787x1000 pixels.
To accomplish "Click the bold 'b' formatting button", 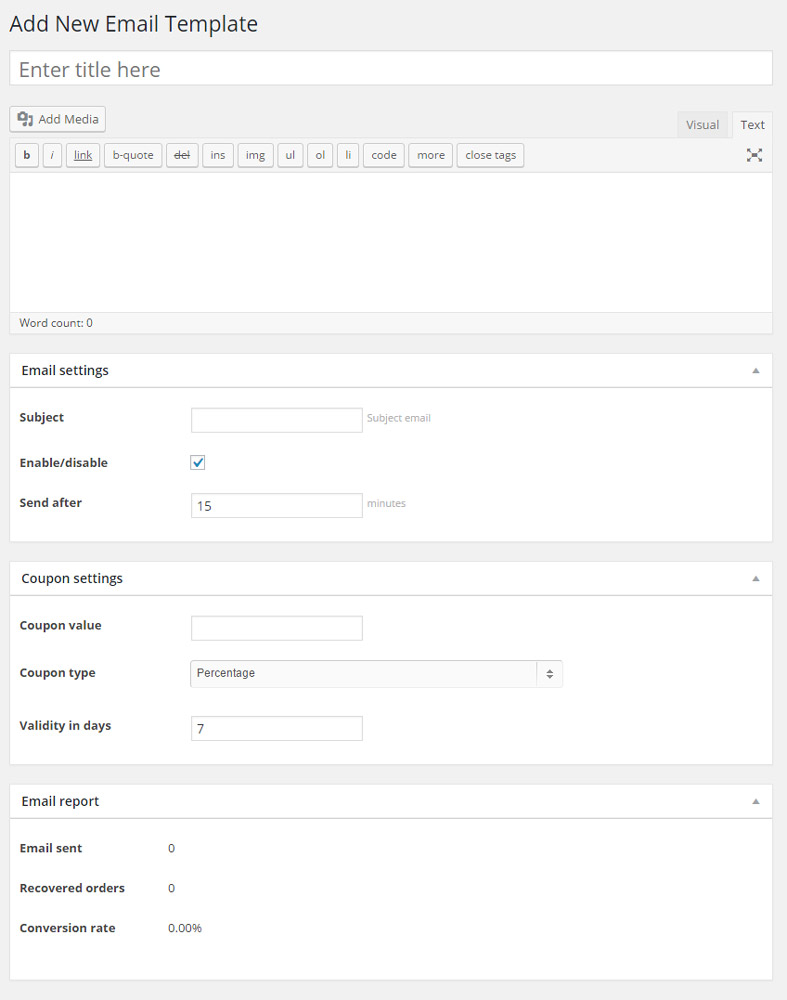I will point(27,155).
